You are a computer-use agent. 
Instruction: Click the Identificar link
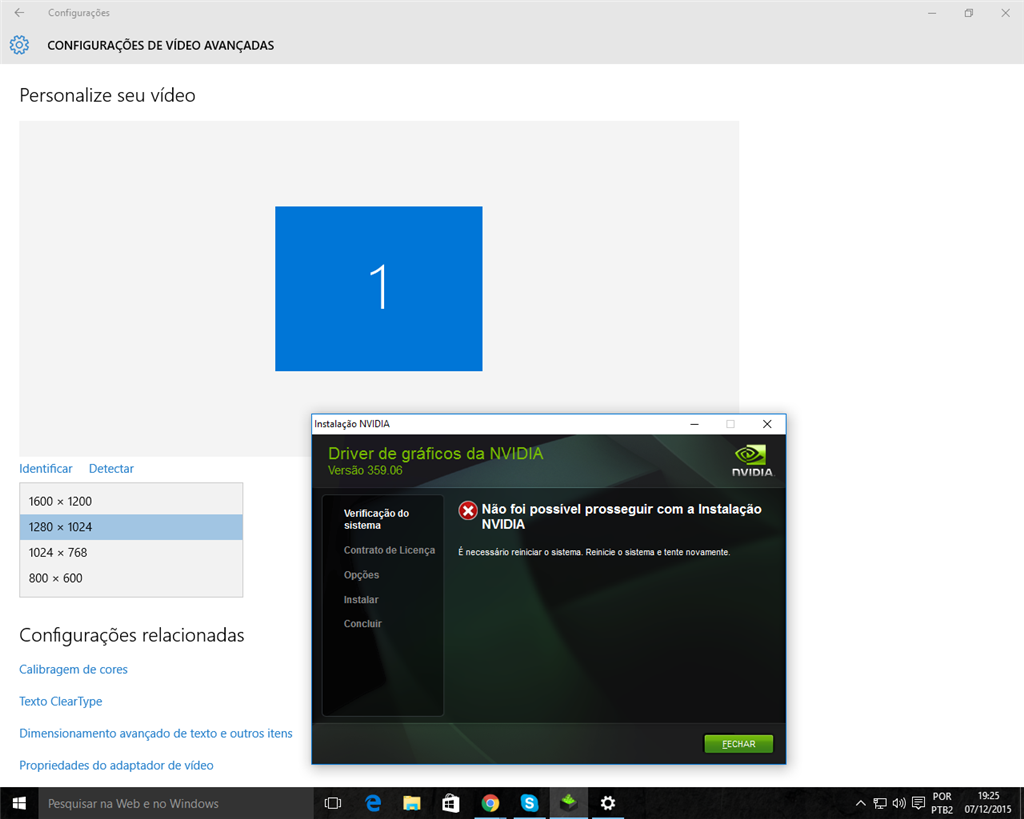[x=46, y=468]
